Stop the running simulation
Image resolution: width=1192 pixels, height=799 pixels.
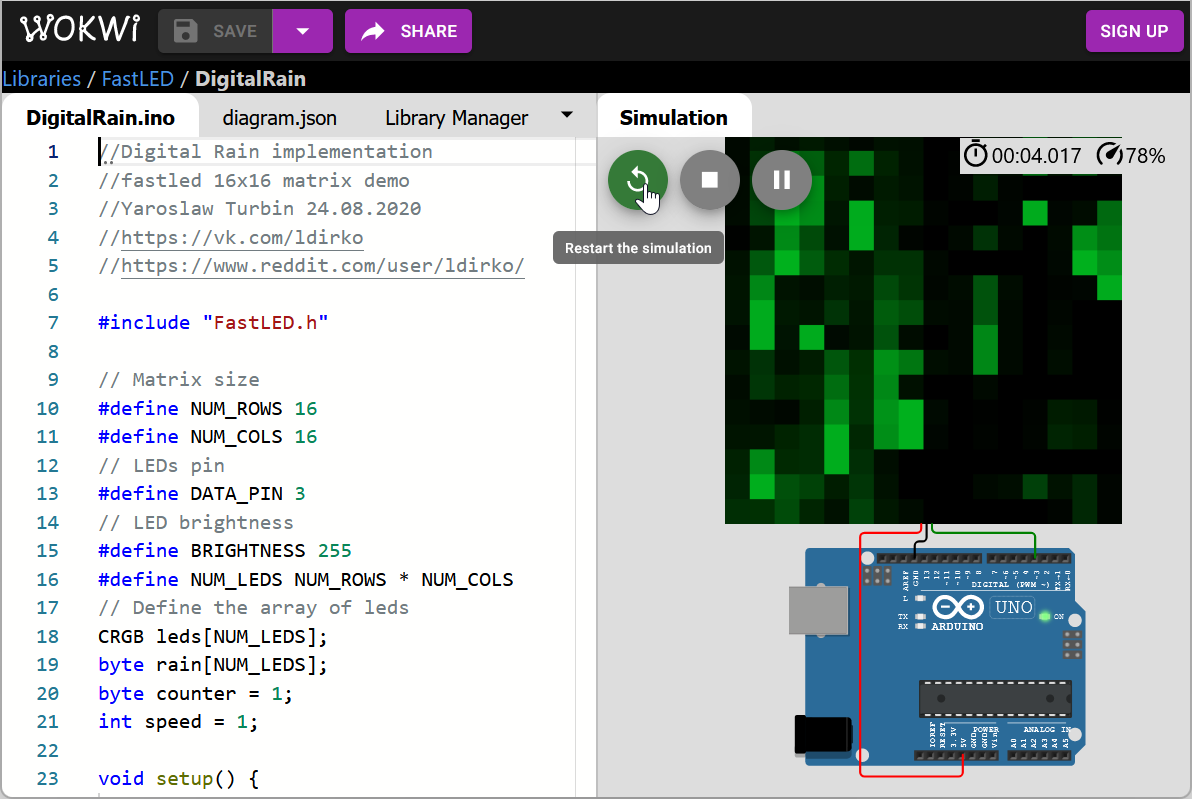710,180
